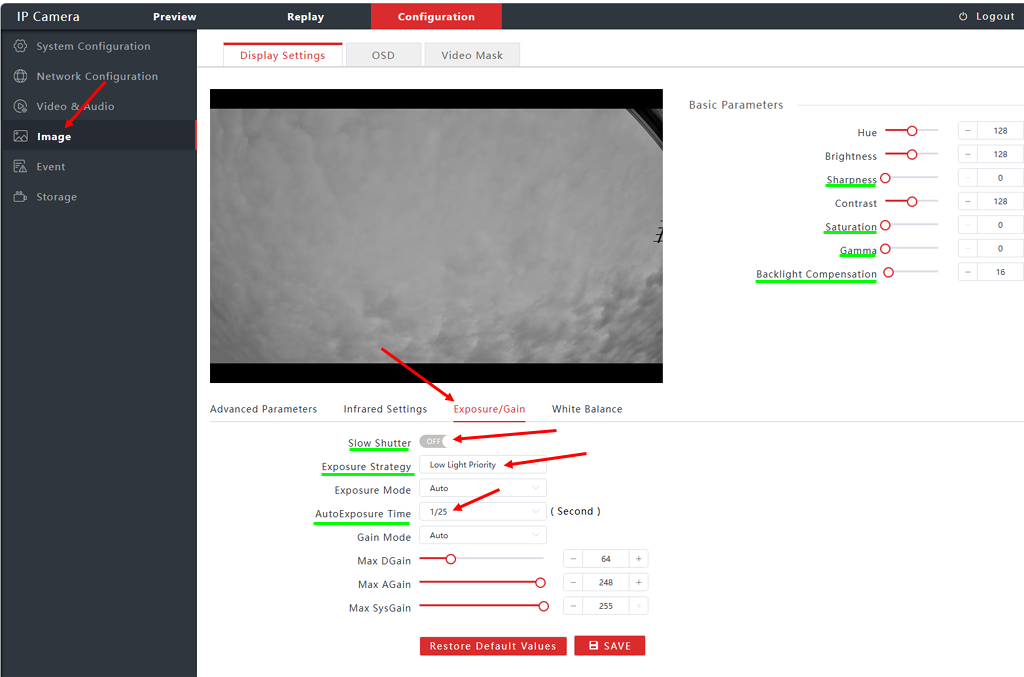Decrease Max SysGain with minus button
The width and height of the screenshot is (1024, 677).
click(573, 606)
